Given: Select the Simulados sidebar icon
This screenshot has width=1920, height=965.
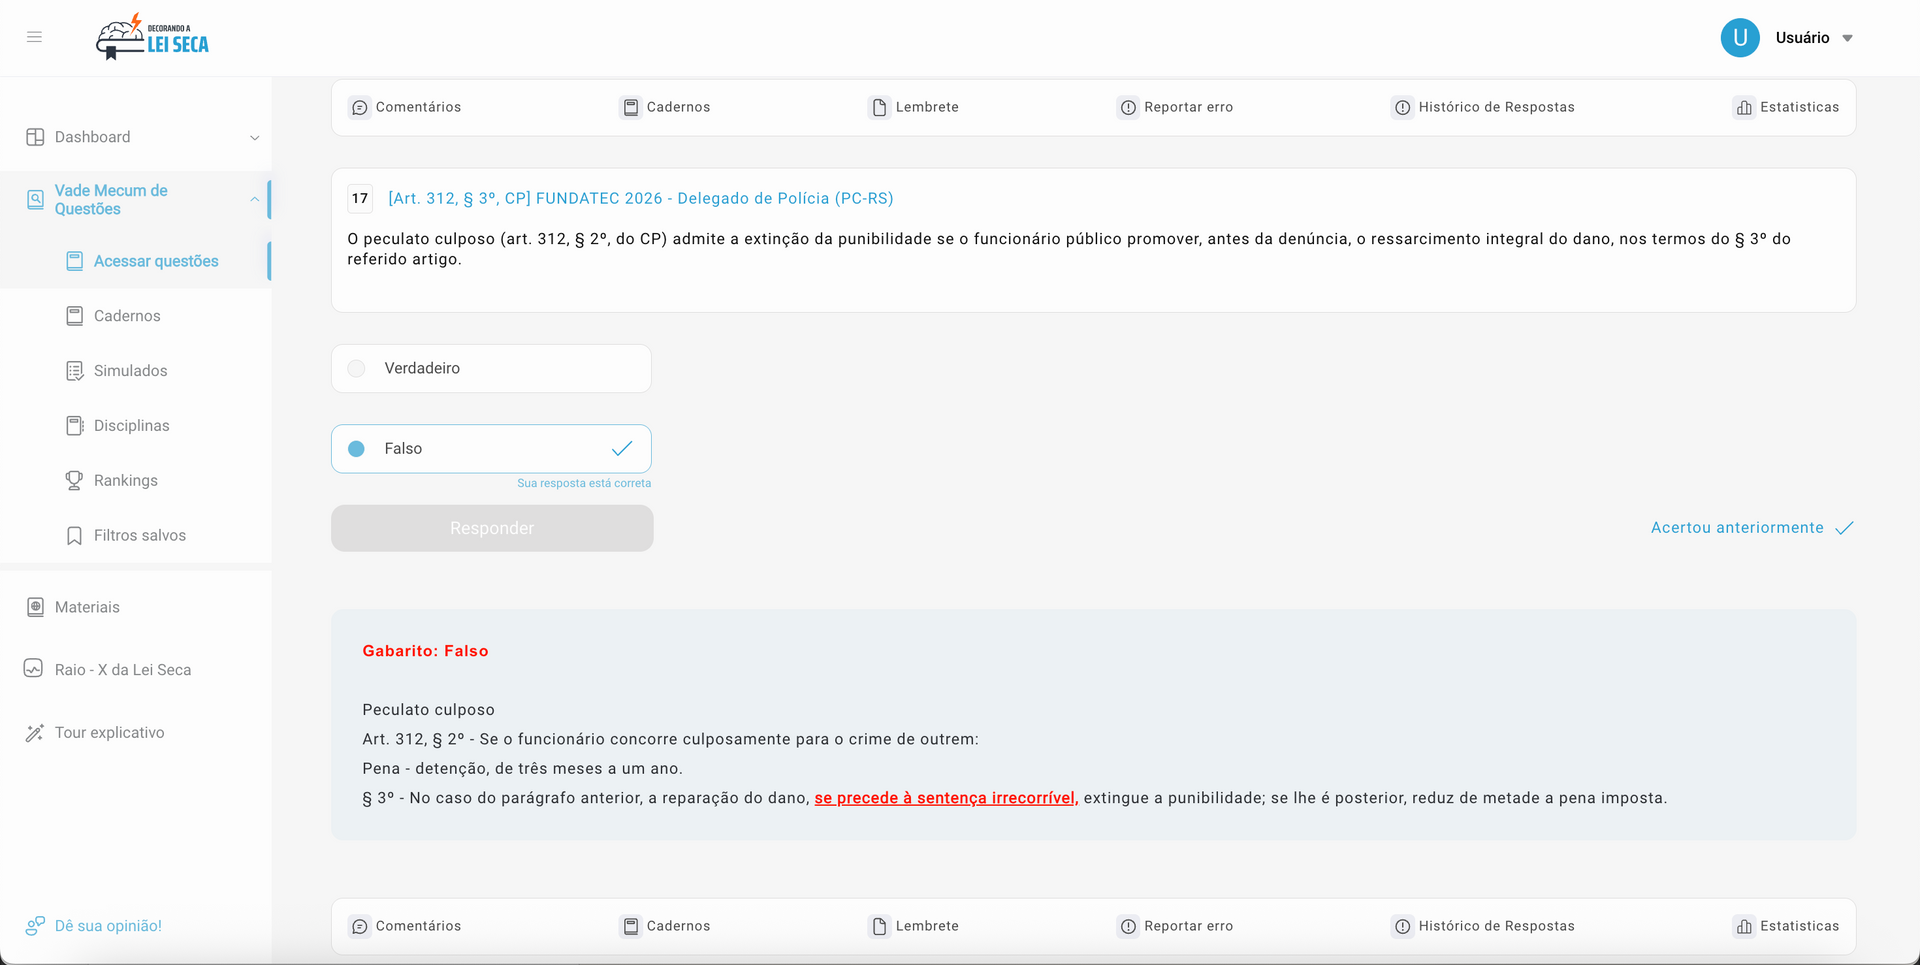Looking at the screenshot, I should point(74,370).
